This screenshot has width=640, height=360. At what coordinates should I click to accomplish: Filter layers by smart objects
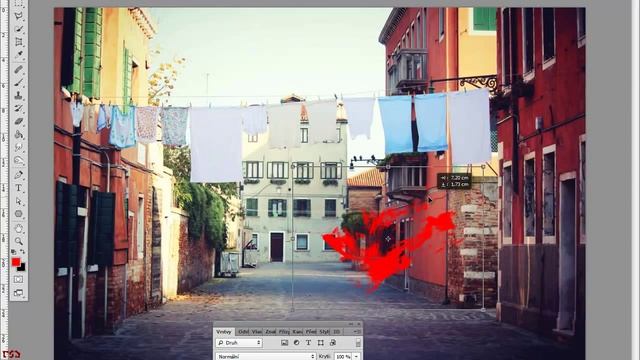(333, 343)
